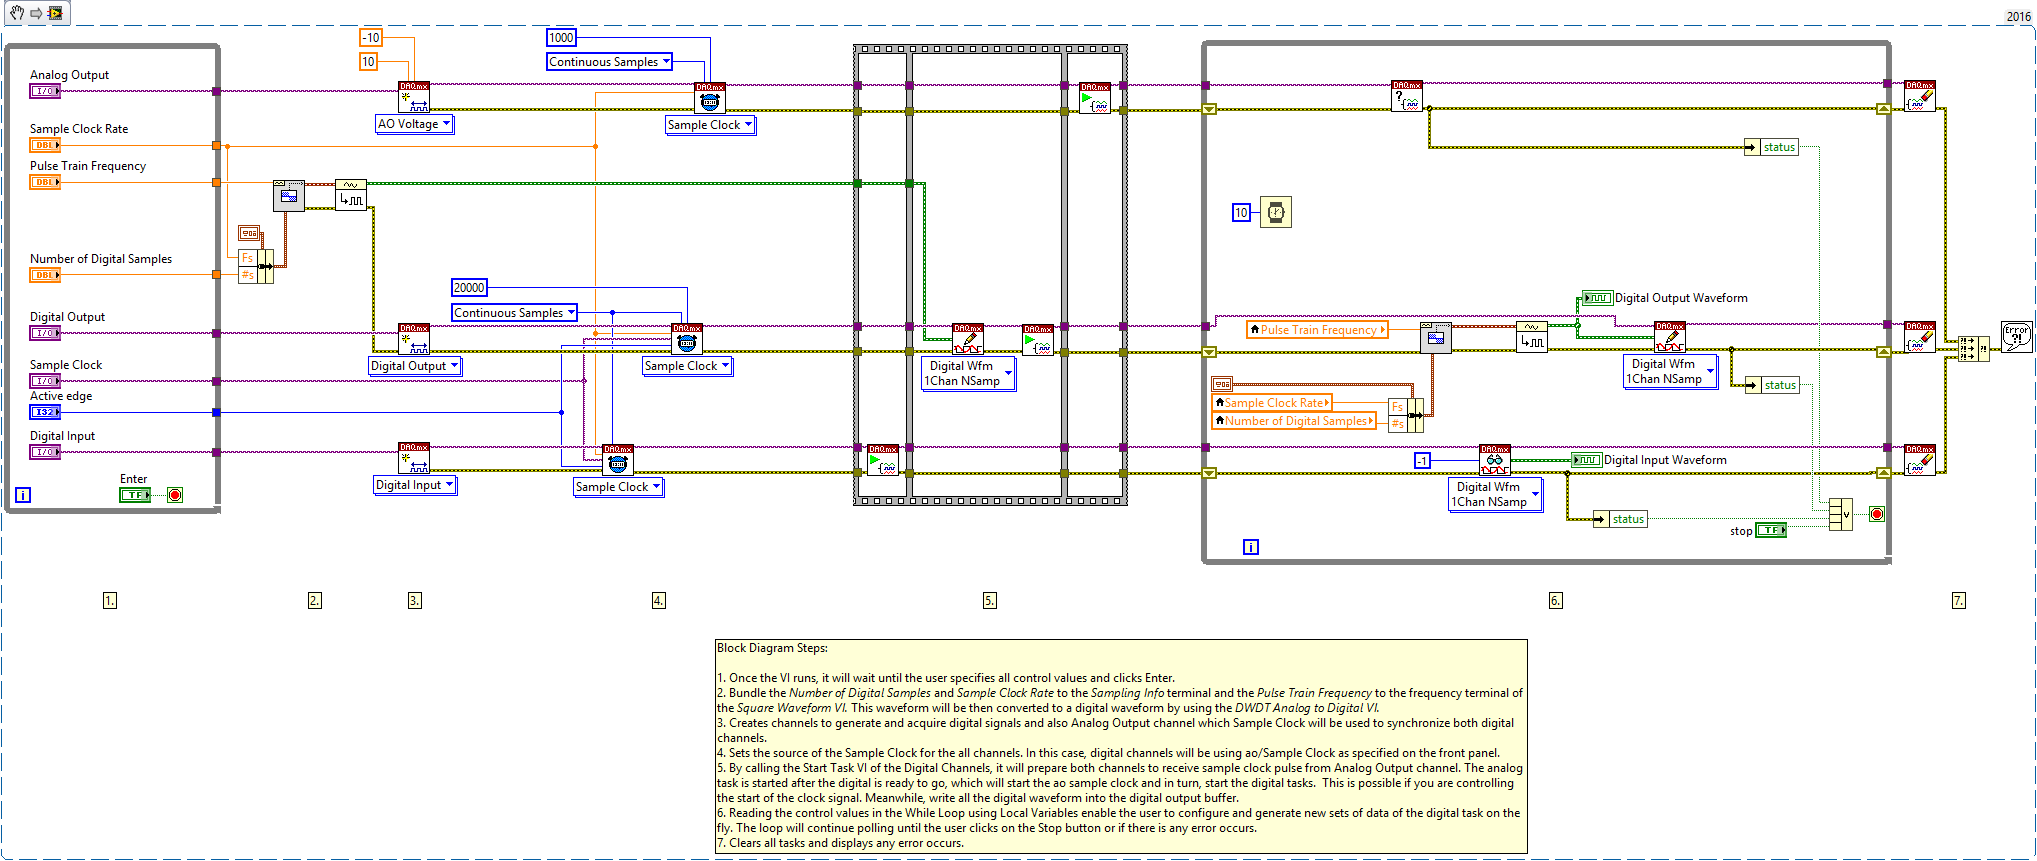The image size is (2037, 861).
Task: Click the Active edge I32 terminal
Action: 45,412
